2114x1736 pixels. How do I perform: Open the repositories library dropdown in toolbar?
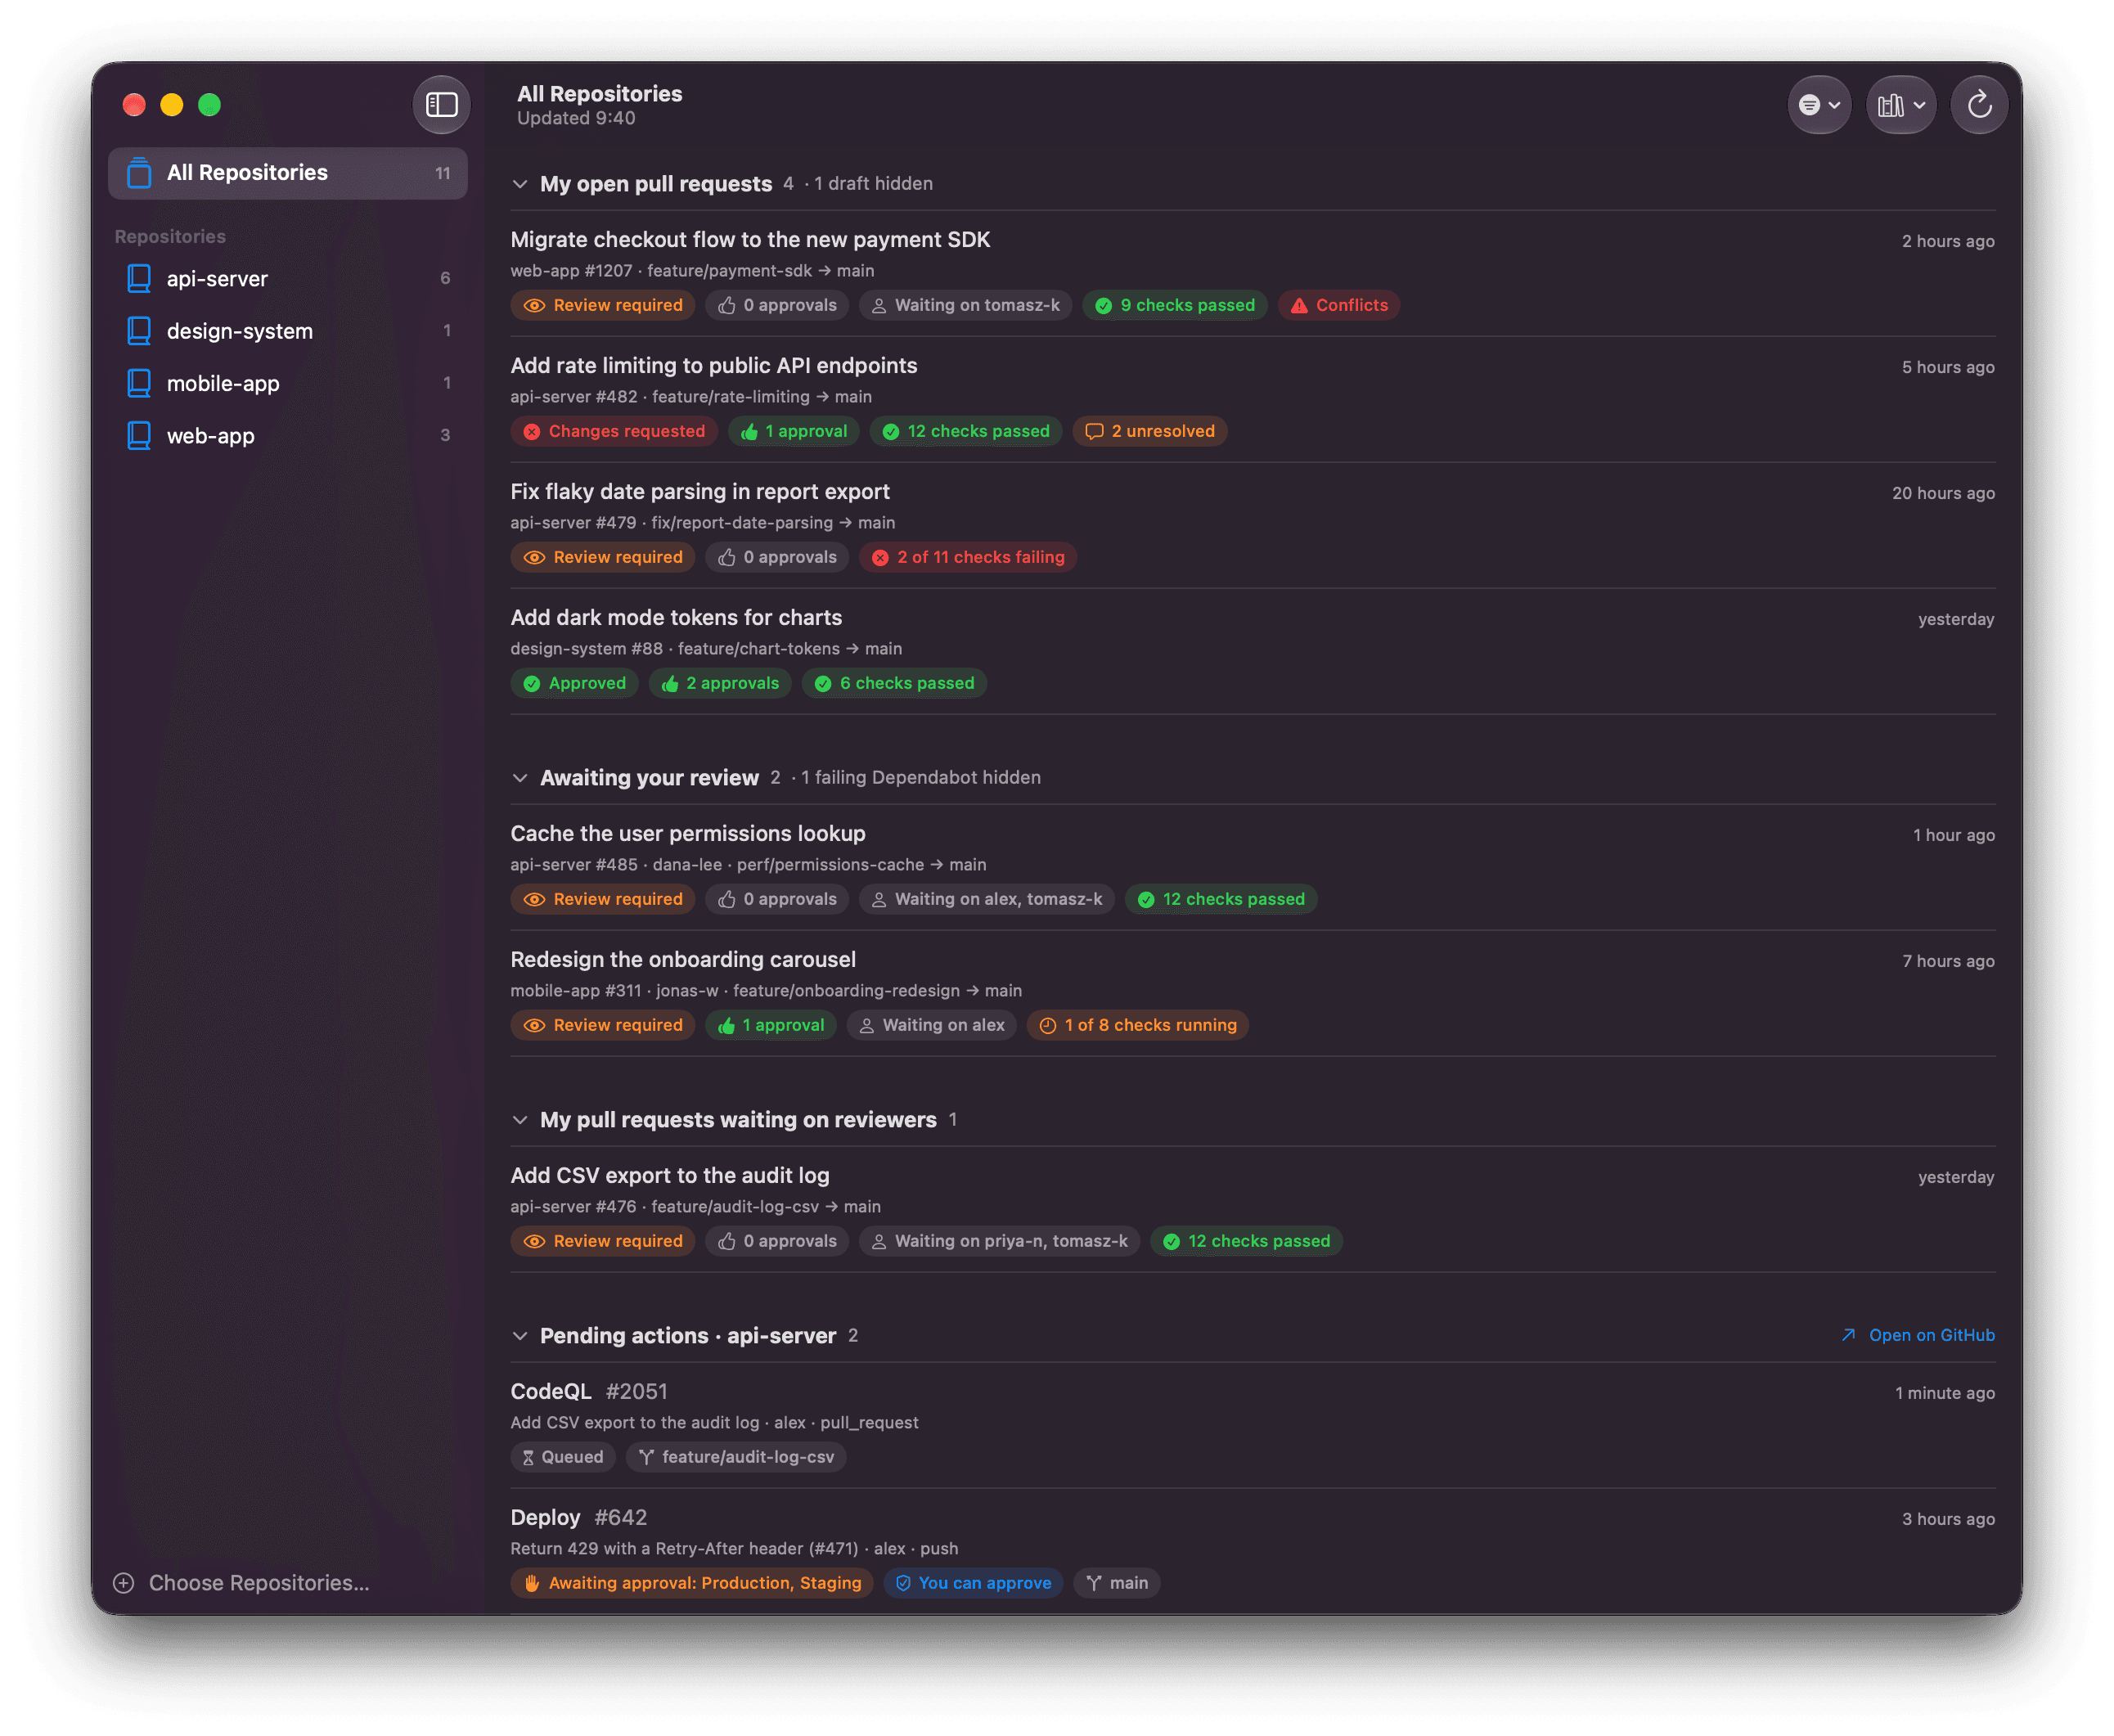click(1901, 105)
